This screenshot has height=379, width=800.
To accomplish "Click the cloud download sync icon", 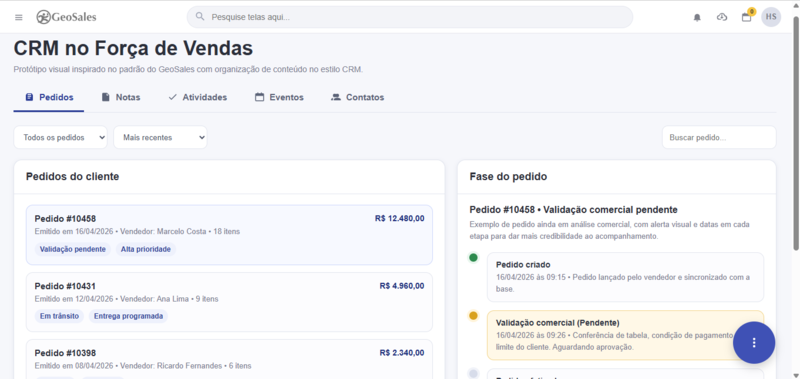I will tap(721, 17).
